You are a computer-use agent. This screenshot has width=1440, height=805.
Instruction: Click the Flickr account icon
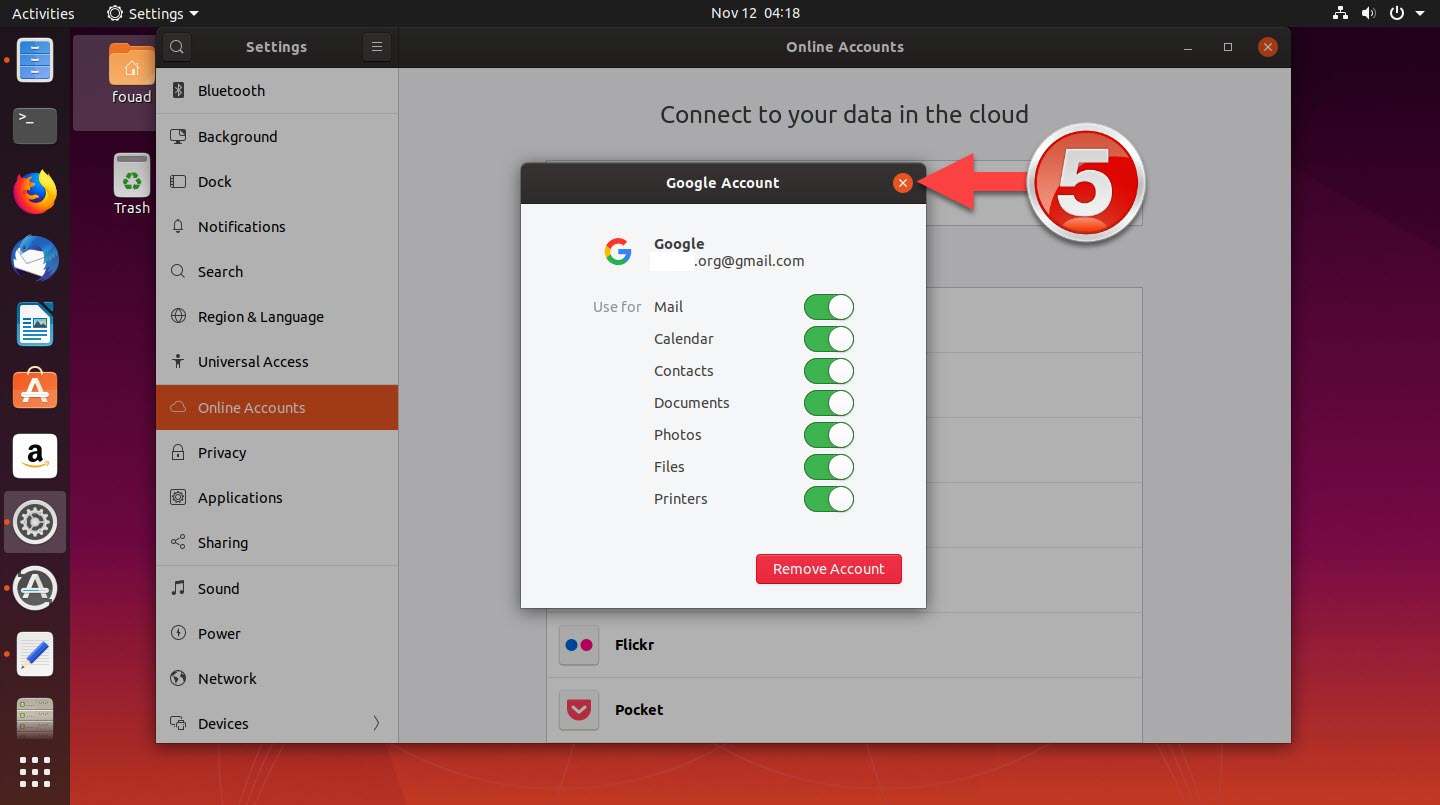pyautogui.click(x=579, y=645)
